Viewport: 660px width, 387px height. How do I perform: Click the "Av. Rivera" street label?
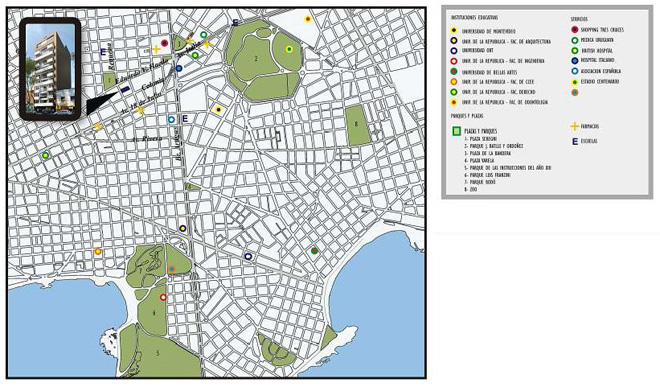[x=147, y=139]
